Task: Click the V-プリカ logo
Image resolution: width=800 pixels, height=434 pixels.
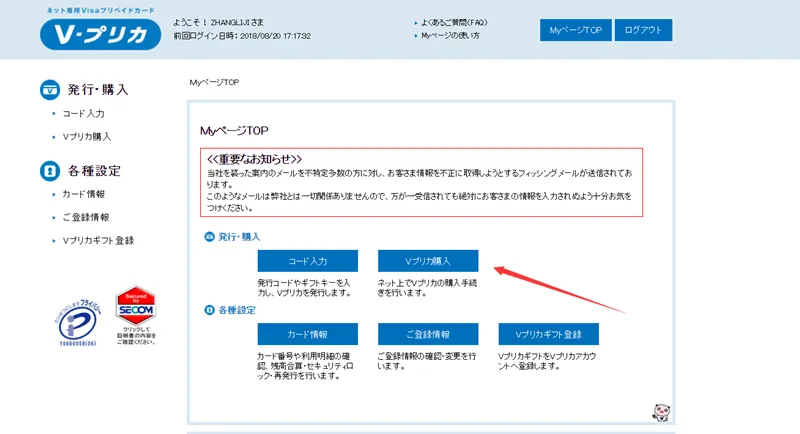Action: (98, 33)
